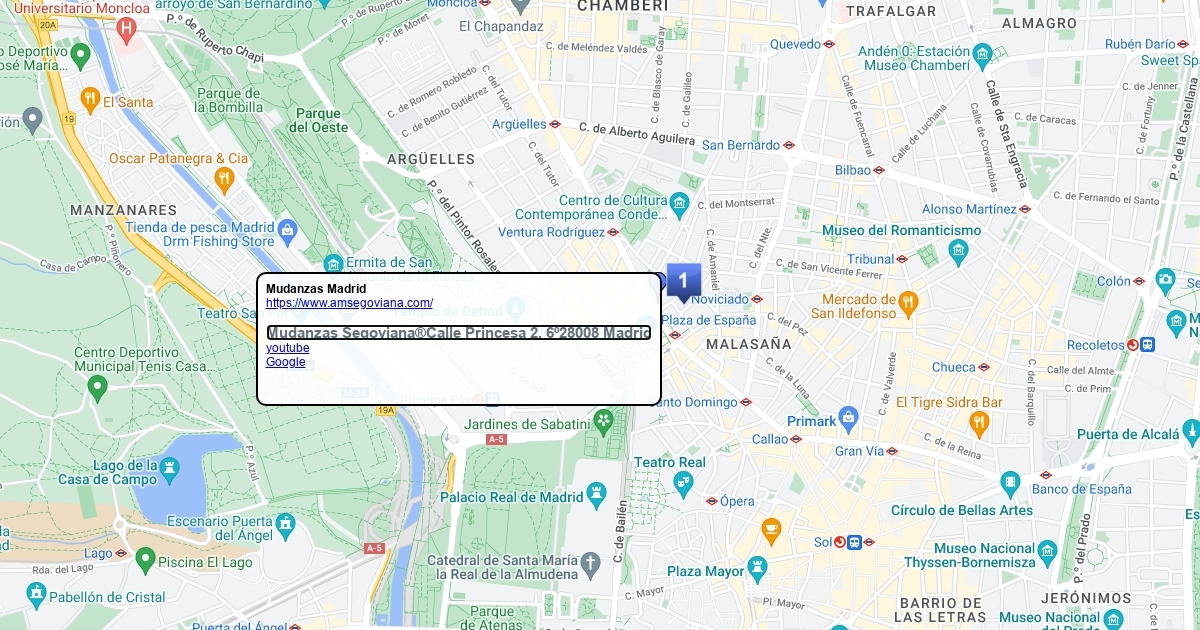Select the Hospital Universitario Moncloa icon
The image size is (1200, 630).
[x=126, y=31]
